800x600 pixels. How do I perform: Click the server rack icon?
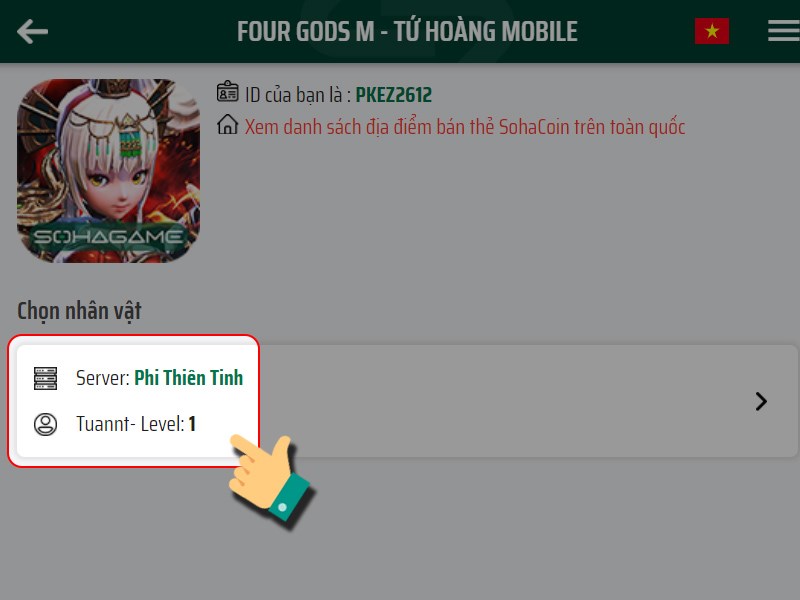[x=45, y=379]
